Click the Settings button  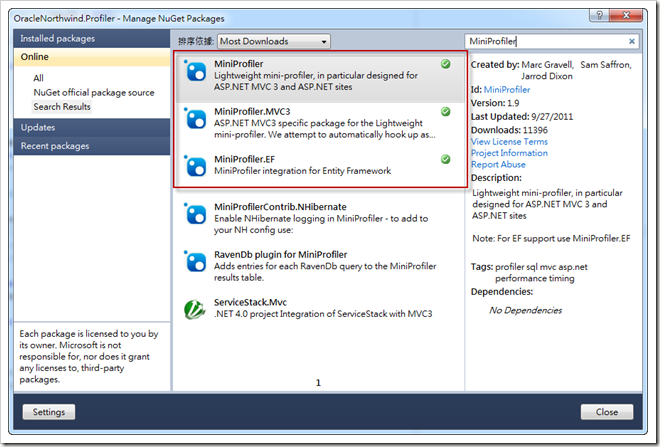[49, 412]
